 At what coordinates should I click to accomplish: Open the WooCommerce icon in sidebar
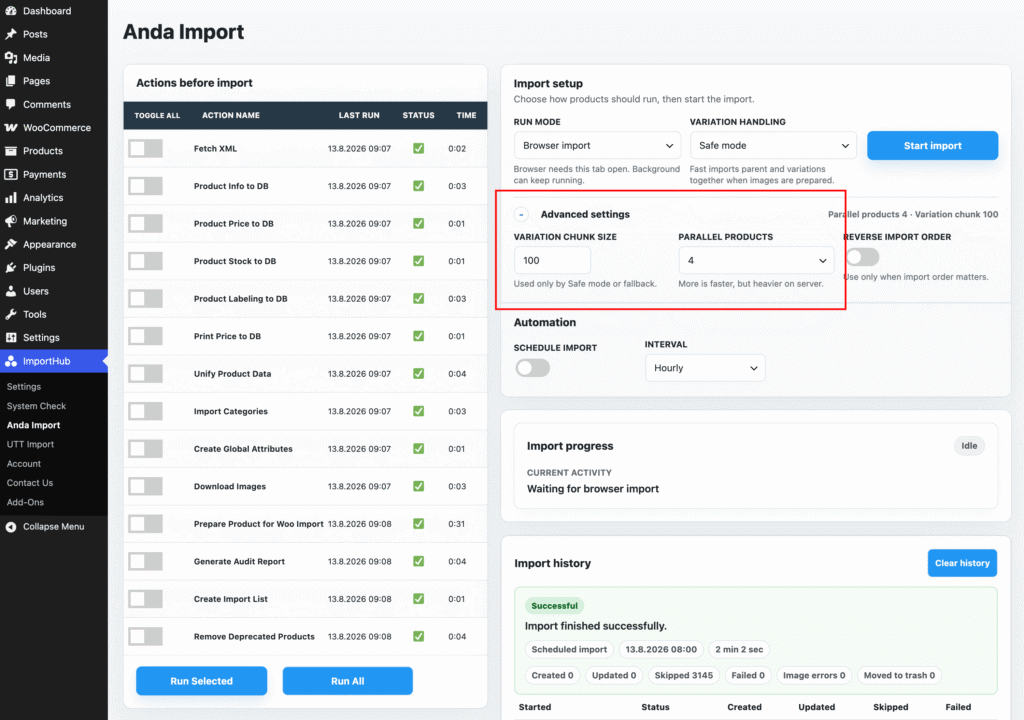tap(10, 127)
